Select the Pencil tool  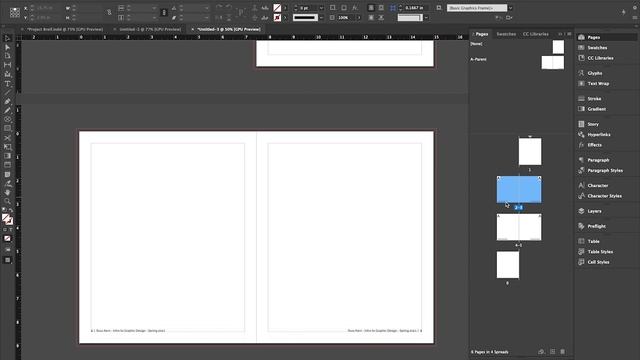(7, 110)
